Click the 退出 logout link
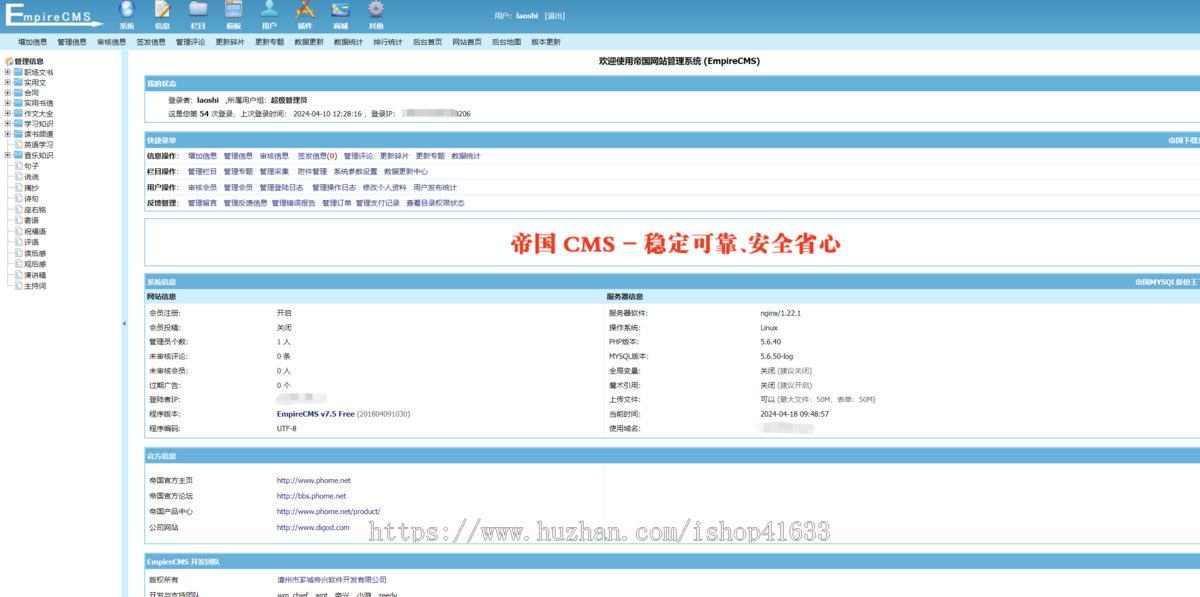The height and width of the screenshot is (597, 1200). [555, 16]
